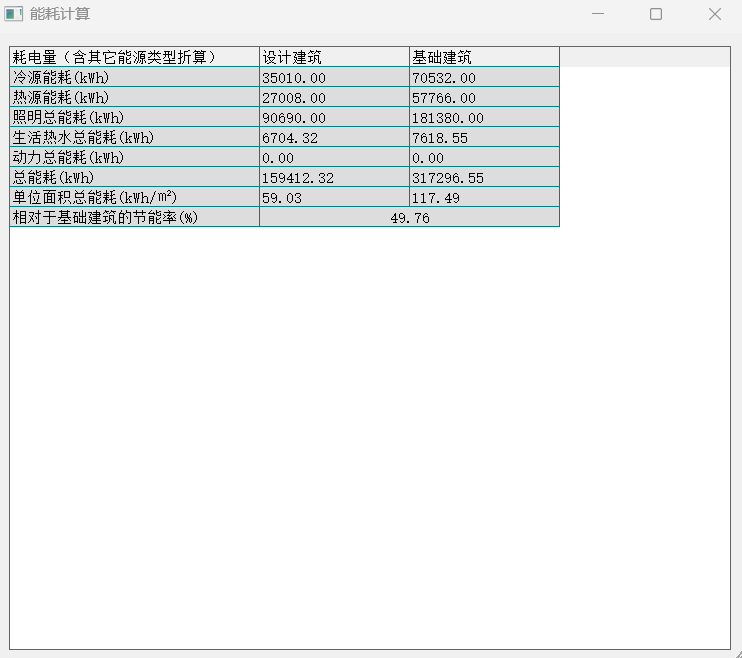This screenshot has height=658, width=742.
Task: Select the 热源能耗(kWh) row label
Action: pyautogui.click(x=134, y=97)
